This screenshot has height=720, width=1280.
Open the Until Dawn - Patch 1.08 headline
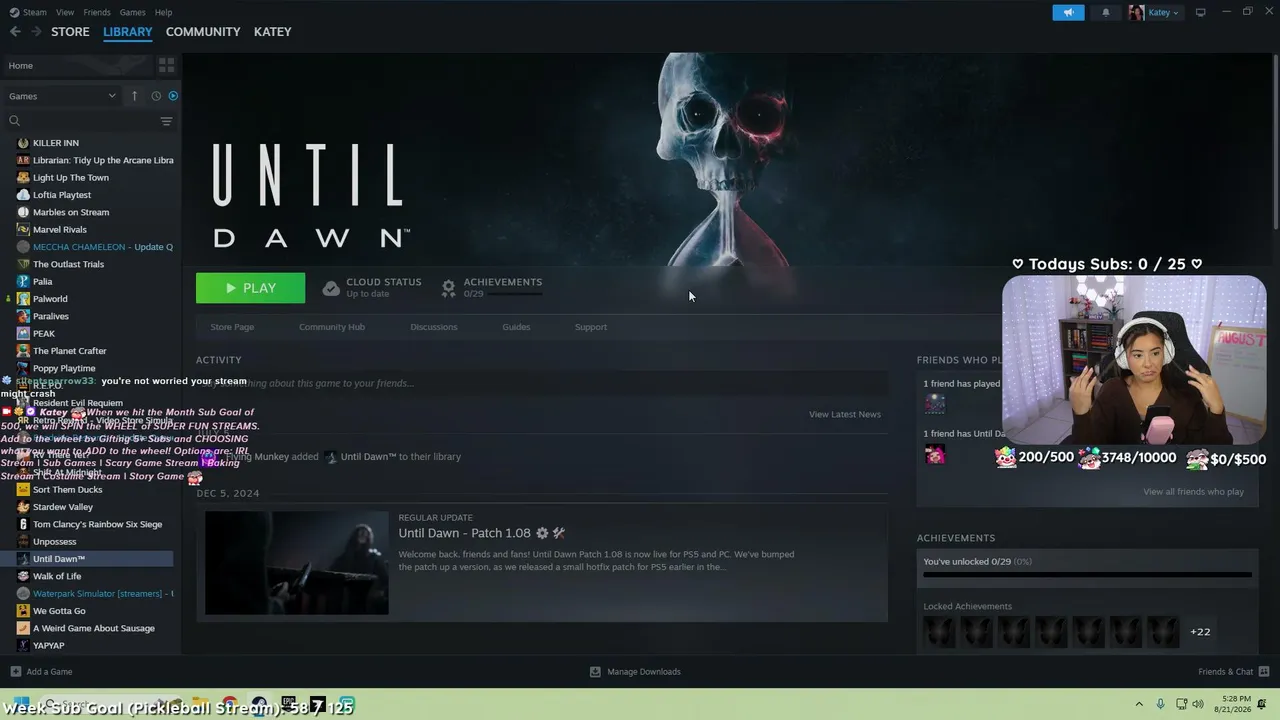[x=464, y=533]
